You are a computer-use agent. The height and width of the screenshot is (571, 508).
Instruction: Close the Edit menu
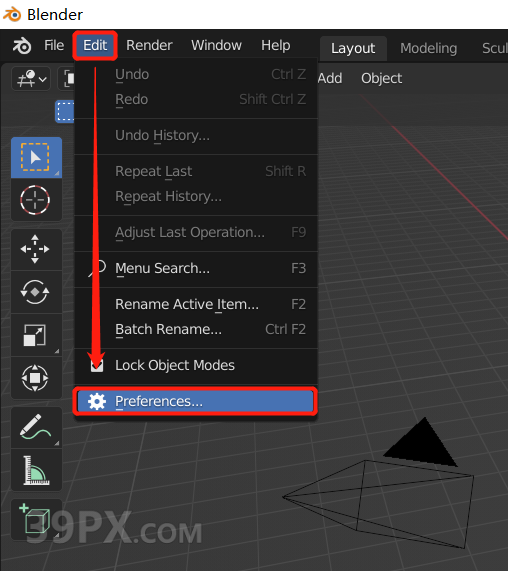95,46
